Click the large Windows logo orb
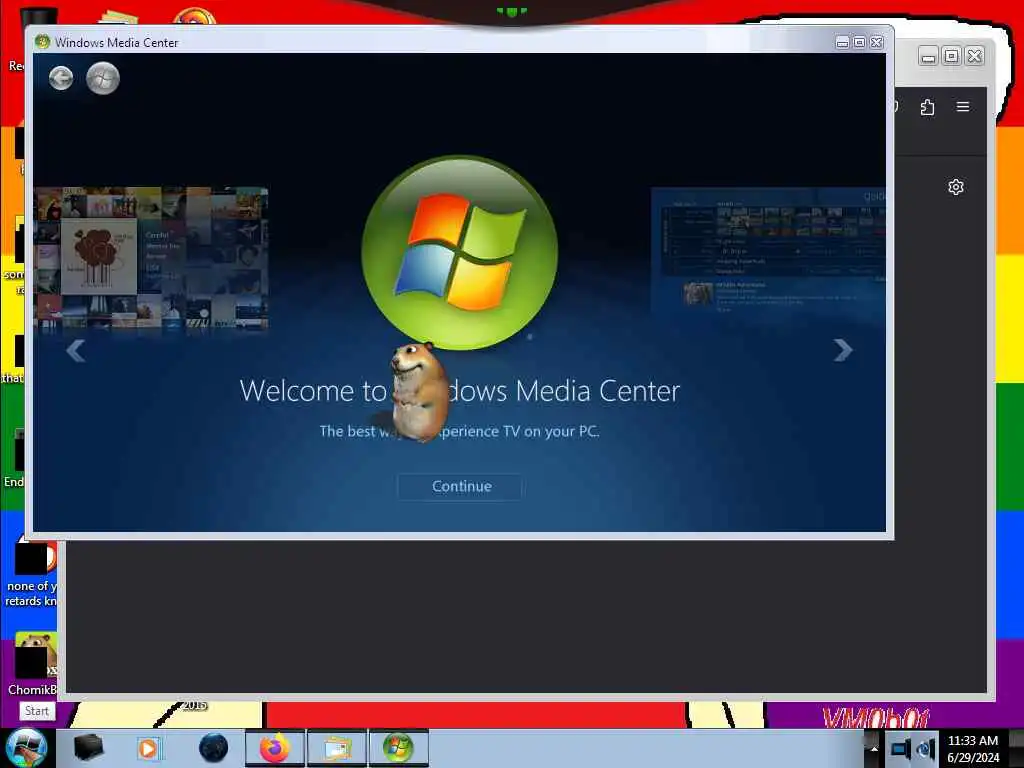 click(x=460, y=252)
